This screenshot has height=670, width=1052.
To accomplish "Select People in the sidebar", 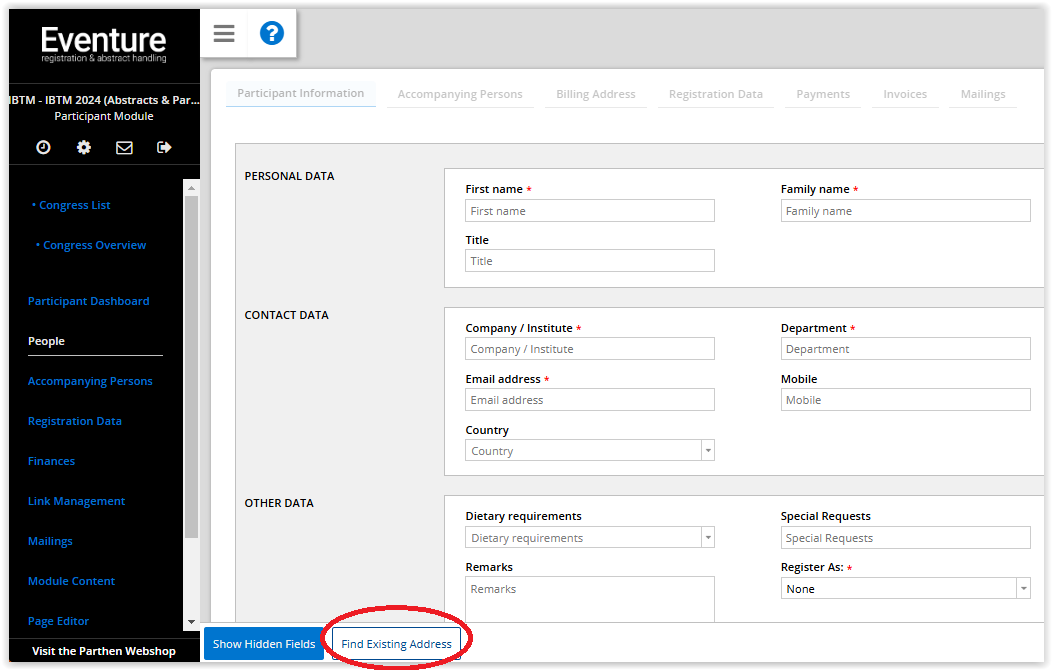I will (x=46, y=341).
